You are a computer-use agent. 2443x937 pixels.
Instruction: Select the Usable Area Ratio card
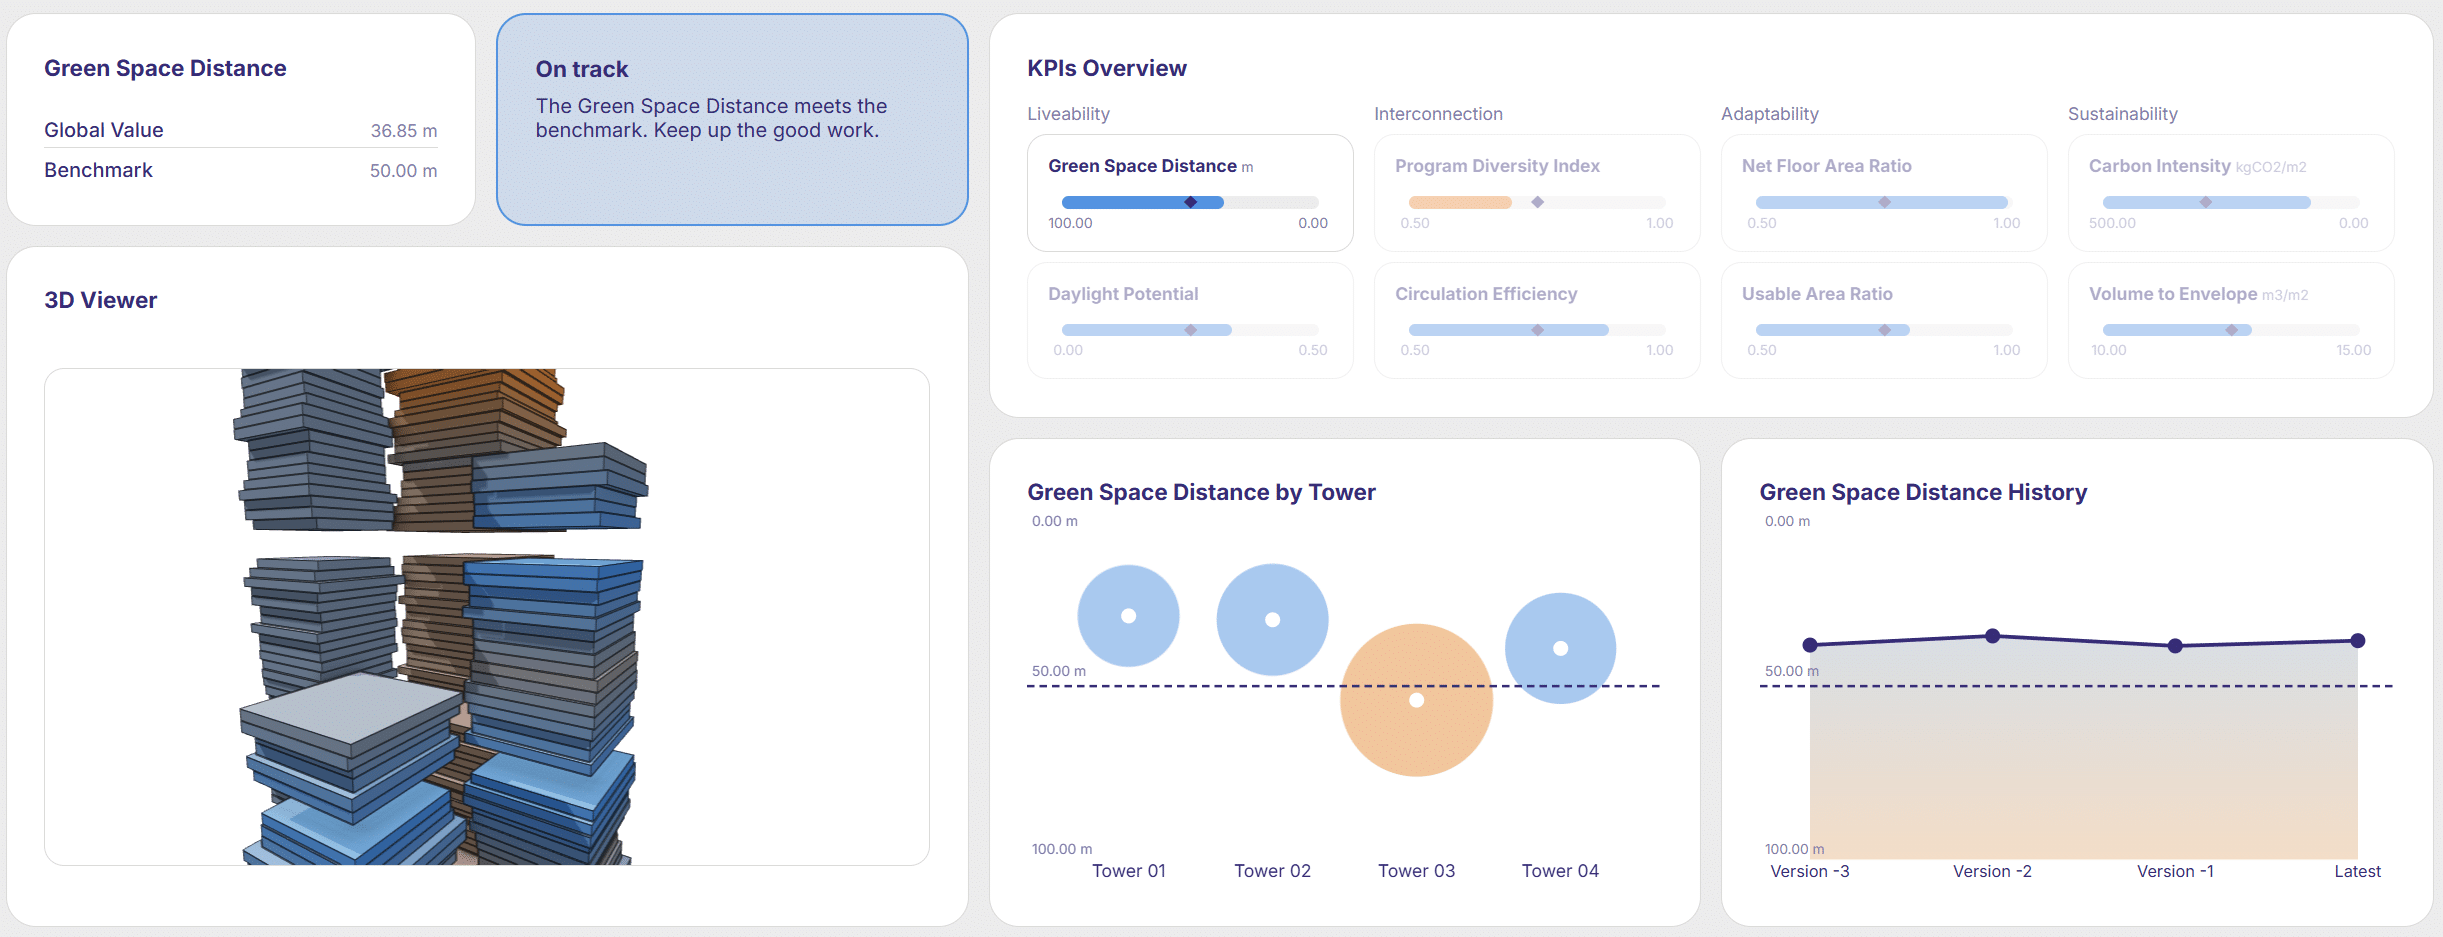[1883, 320]
